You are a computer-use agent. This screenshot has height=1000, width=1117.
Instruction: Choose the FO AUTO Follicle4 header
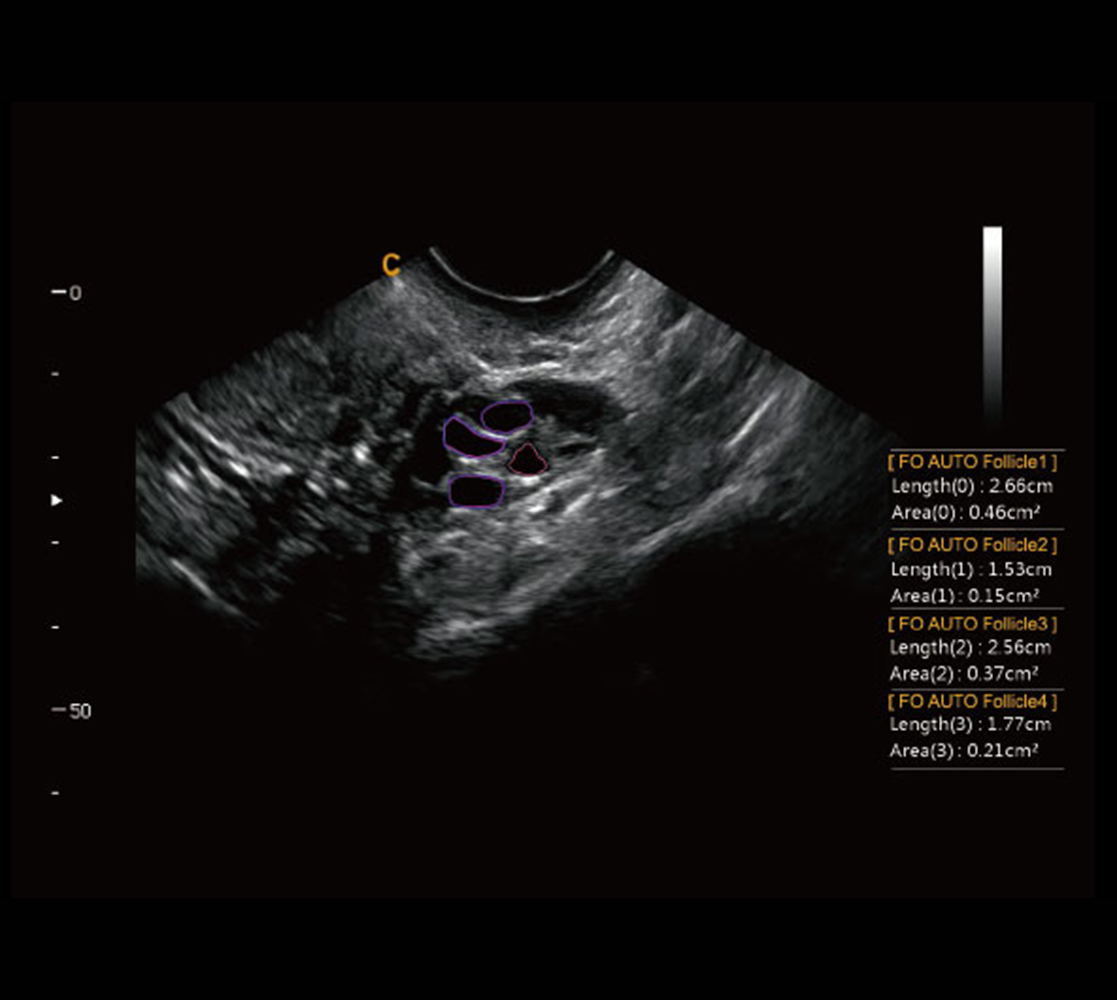point(972,701)
